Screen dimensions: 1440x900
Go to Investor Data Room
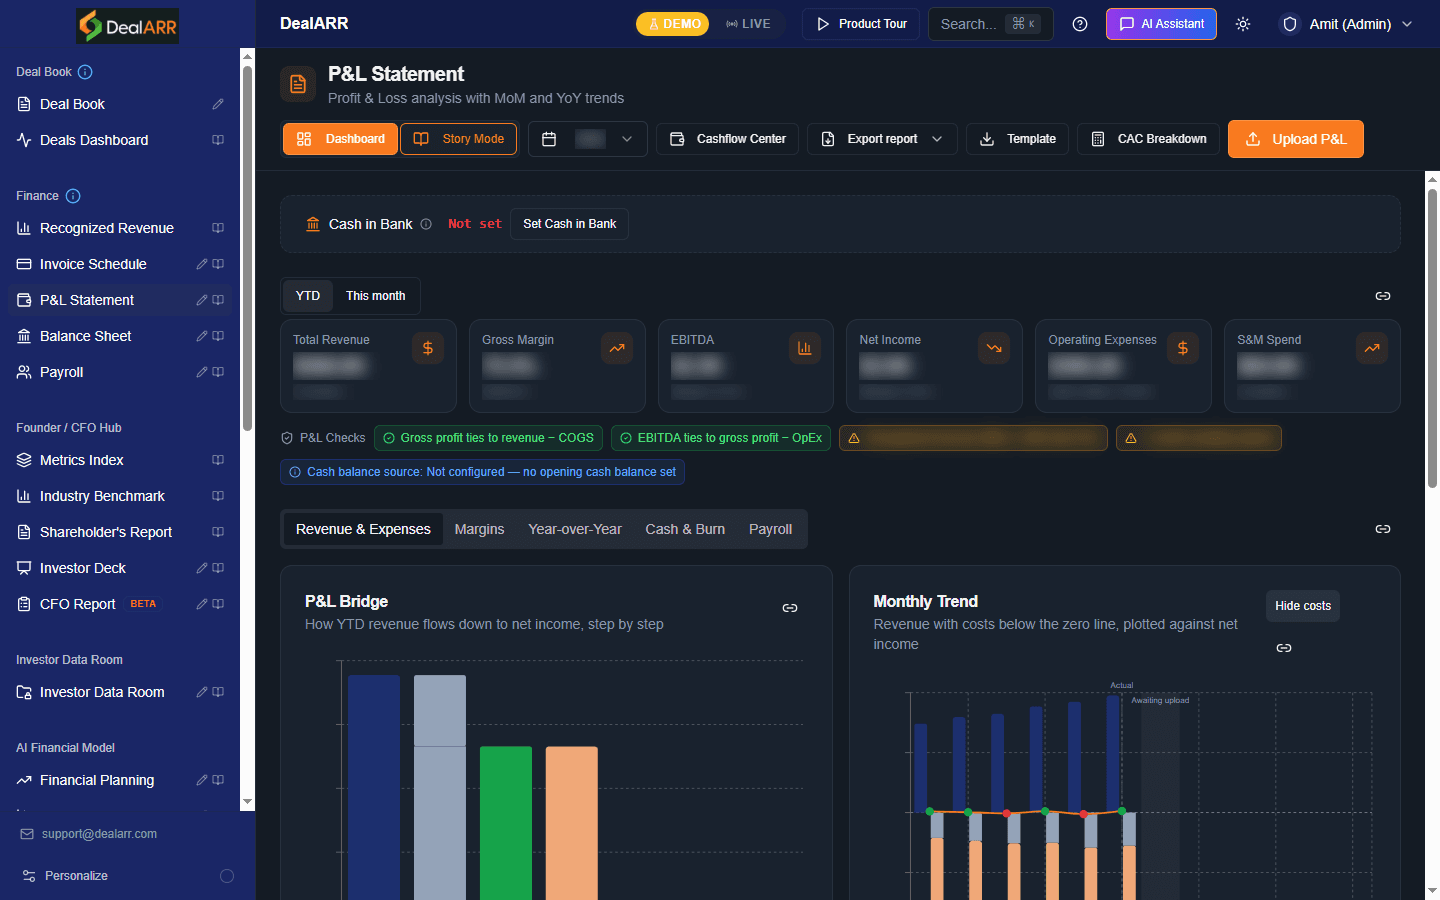click(102, 692)
